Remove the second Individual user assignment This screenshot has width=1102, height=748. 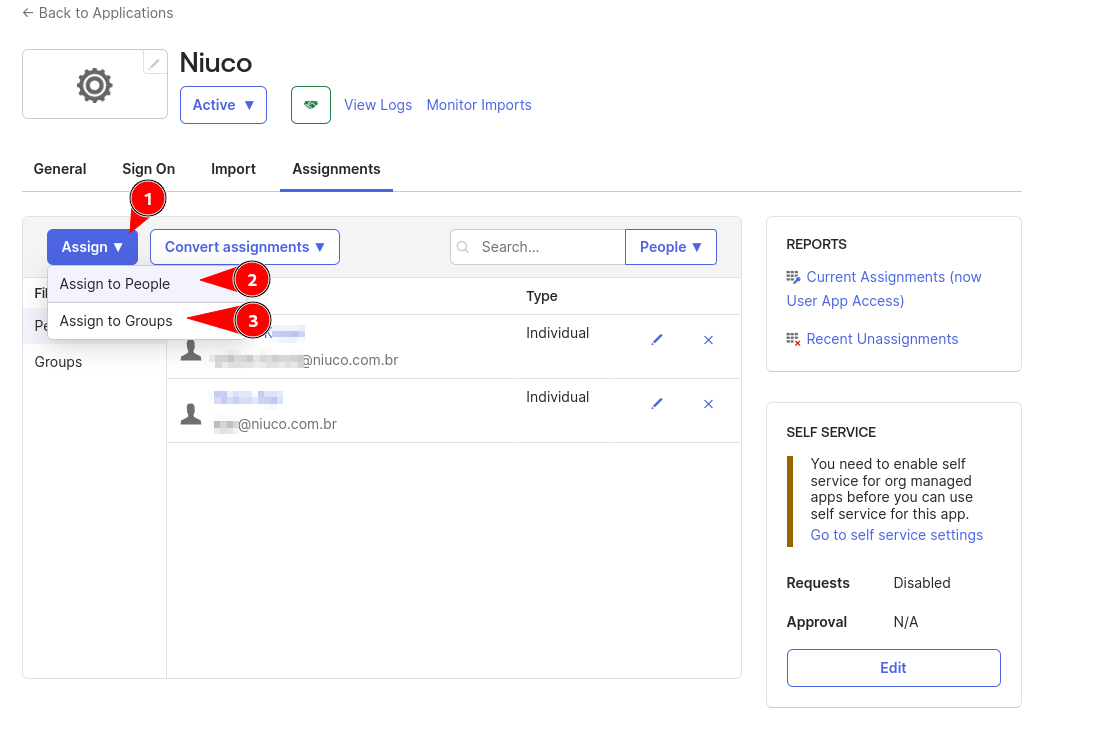(708, 404)
